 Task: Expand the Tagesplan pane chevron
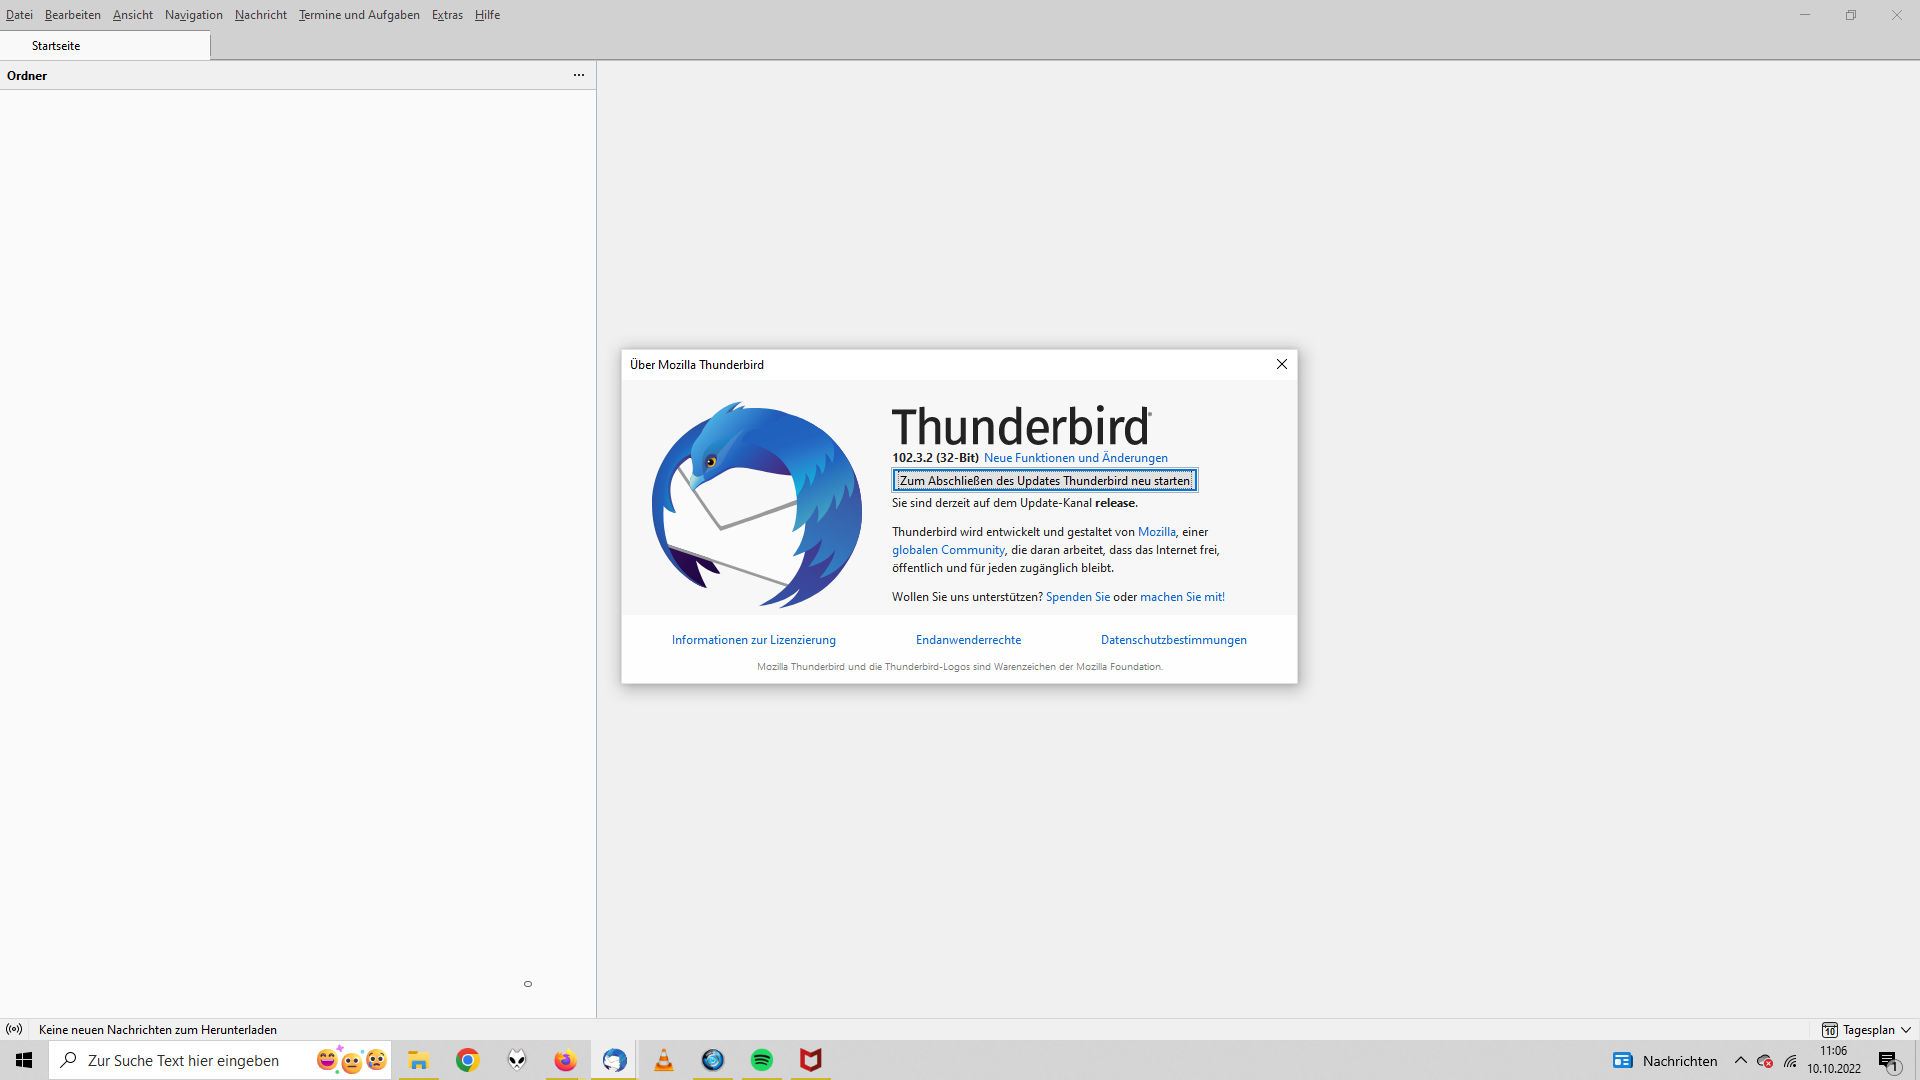pyautogui.click(x=1906, y=1029)
